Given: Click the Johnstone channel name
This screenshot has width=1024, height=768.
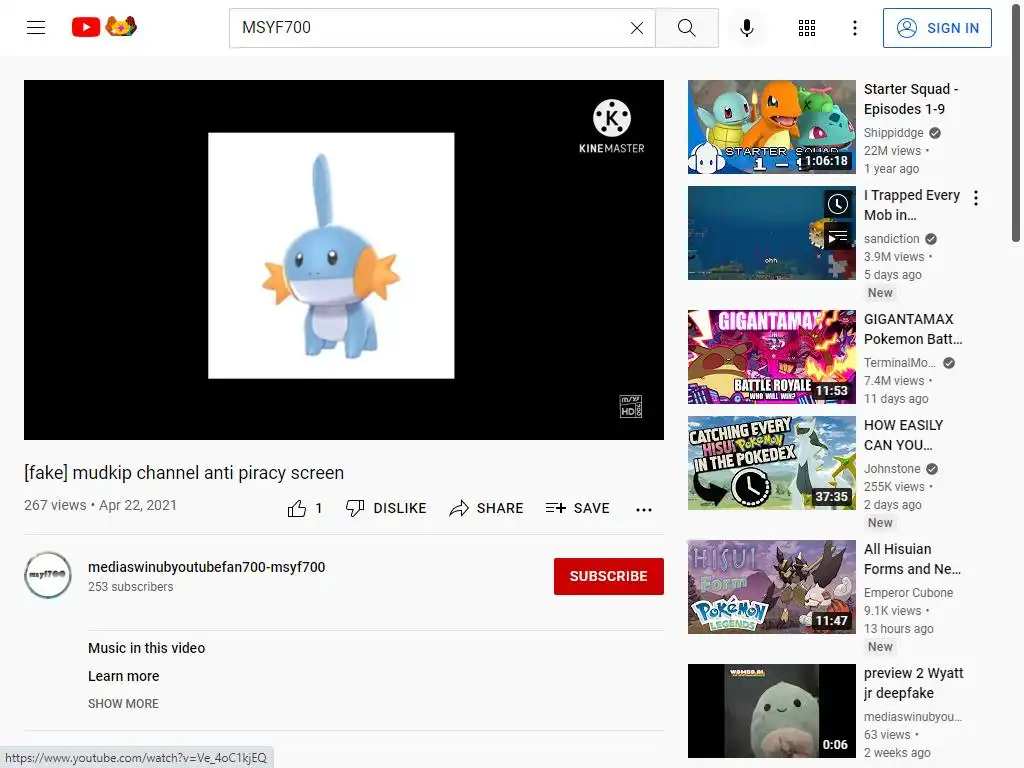Looking at the screenshot, I should click(x=892, y=468).
